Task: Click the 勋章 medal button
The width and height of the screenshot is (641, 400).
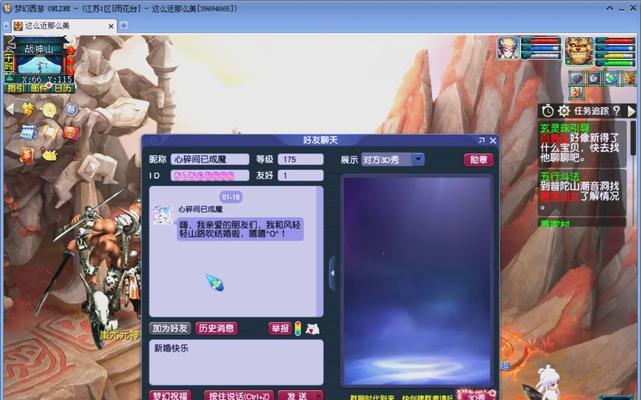Action: click(479, 160)
